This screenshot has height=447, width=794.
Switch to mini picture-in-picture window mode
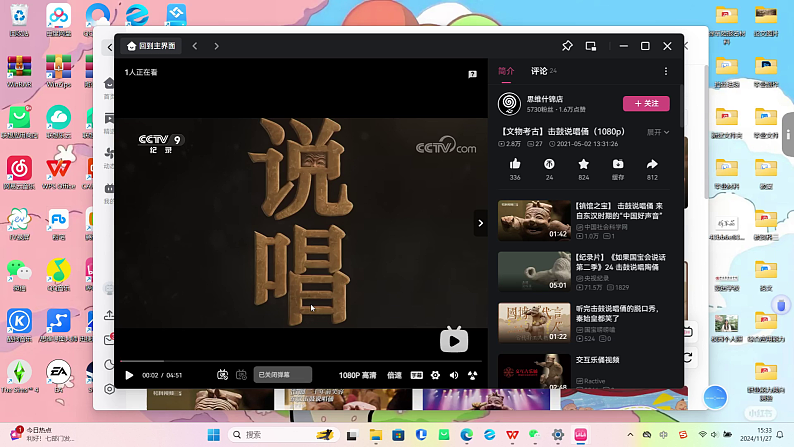pyautogui.click(x=590, y=46)
